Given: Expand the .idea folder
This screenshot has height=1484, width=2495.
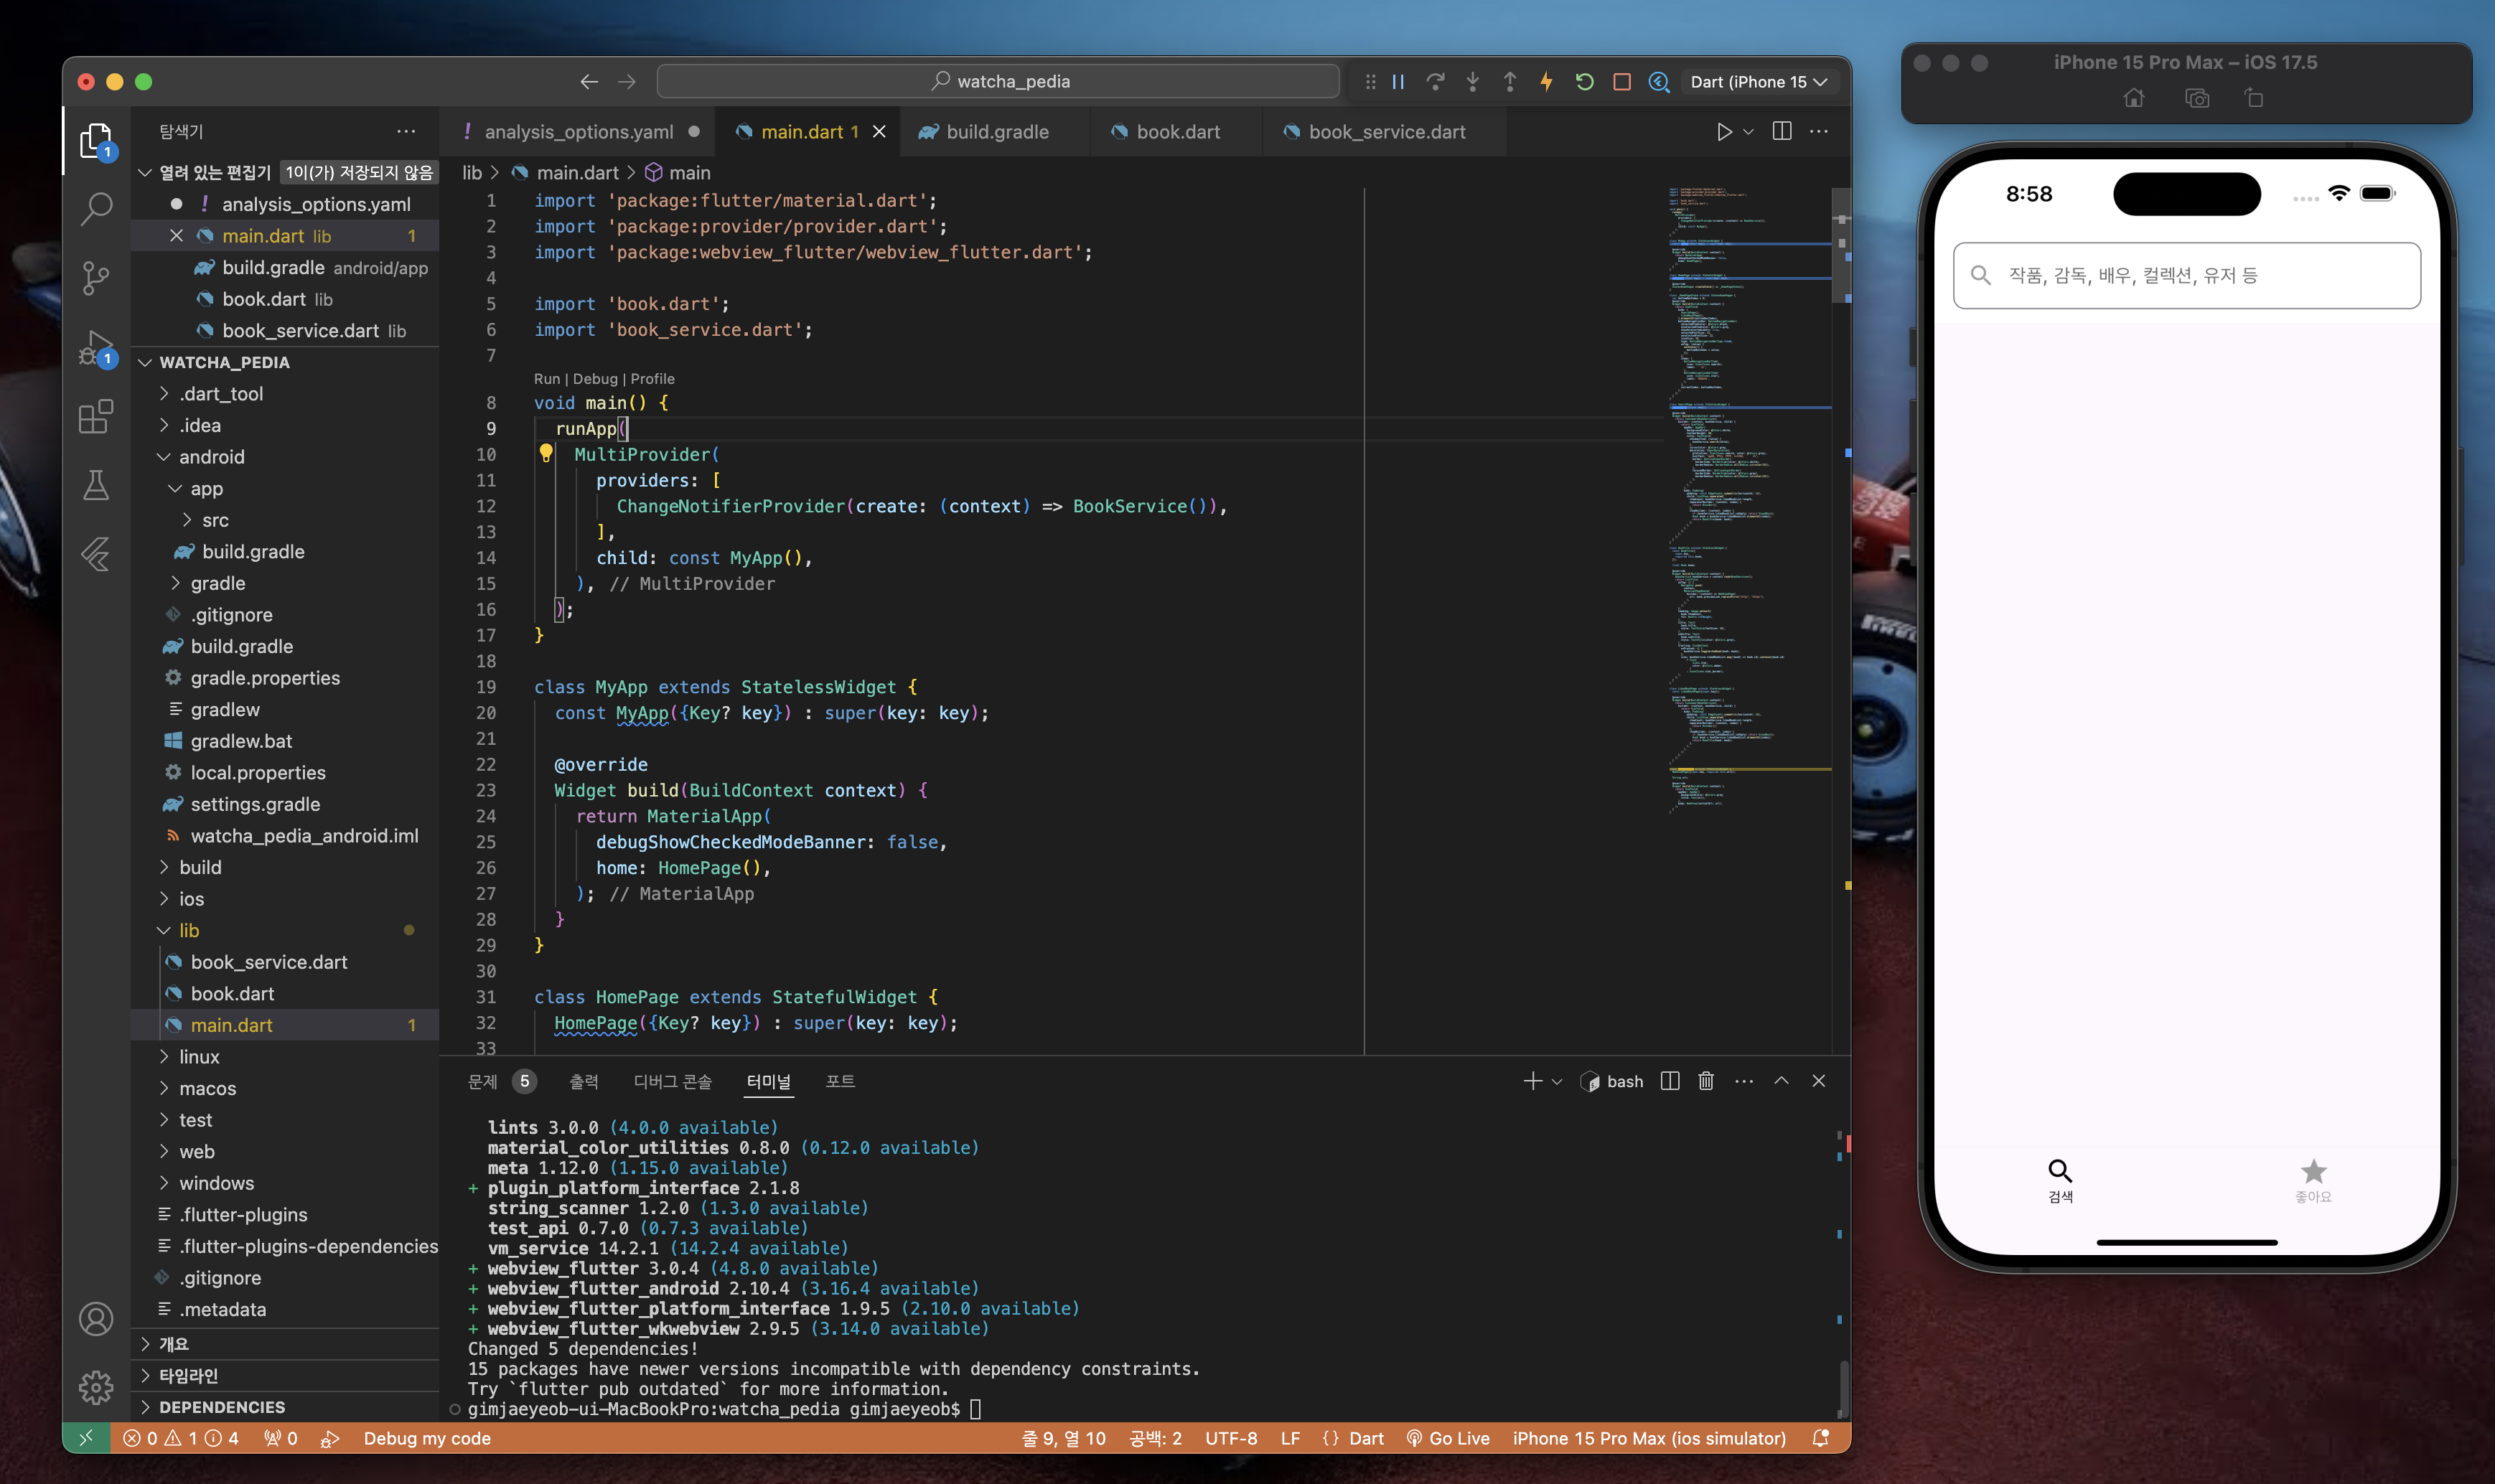Looking at the screenshot, I should [x=286, y=425].
